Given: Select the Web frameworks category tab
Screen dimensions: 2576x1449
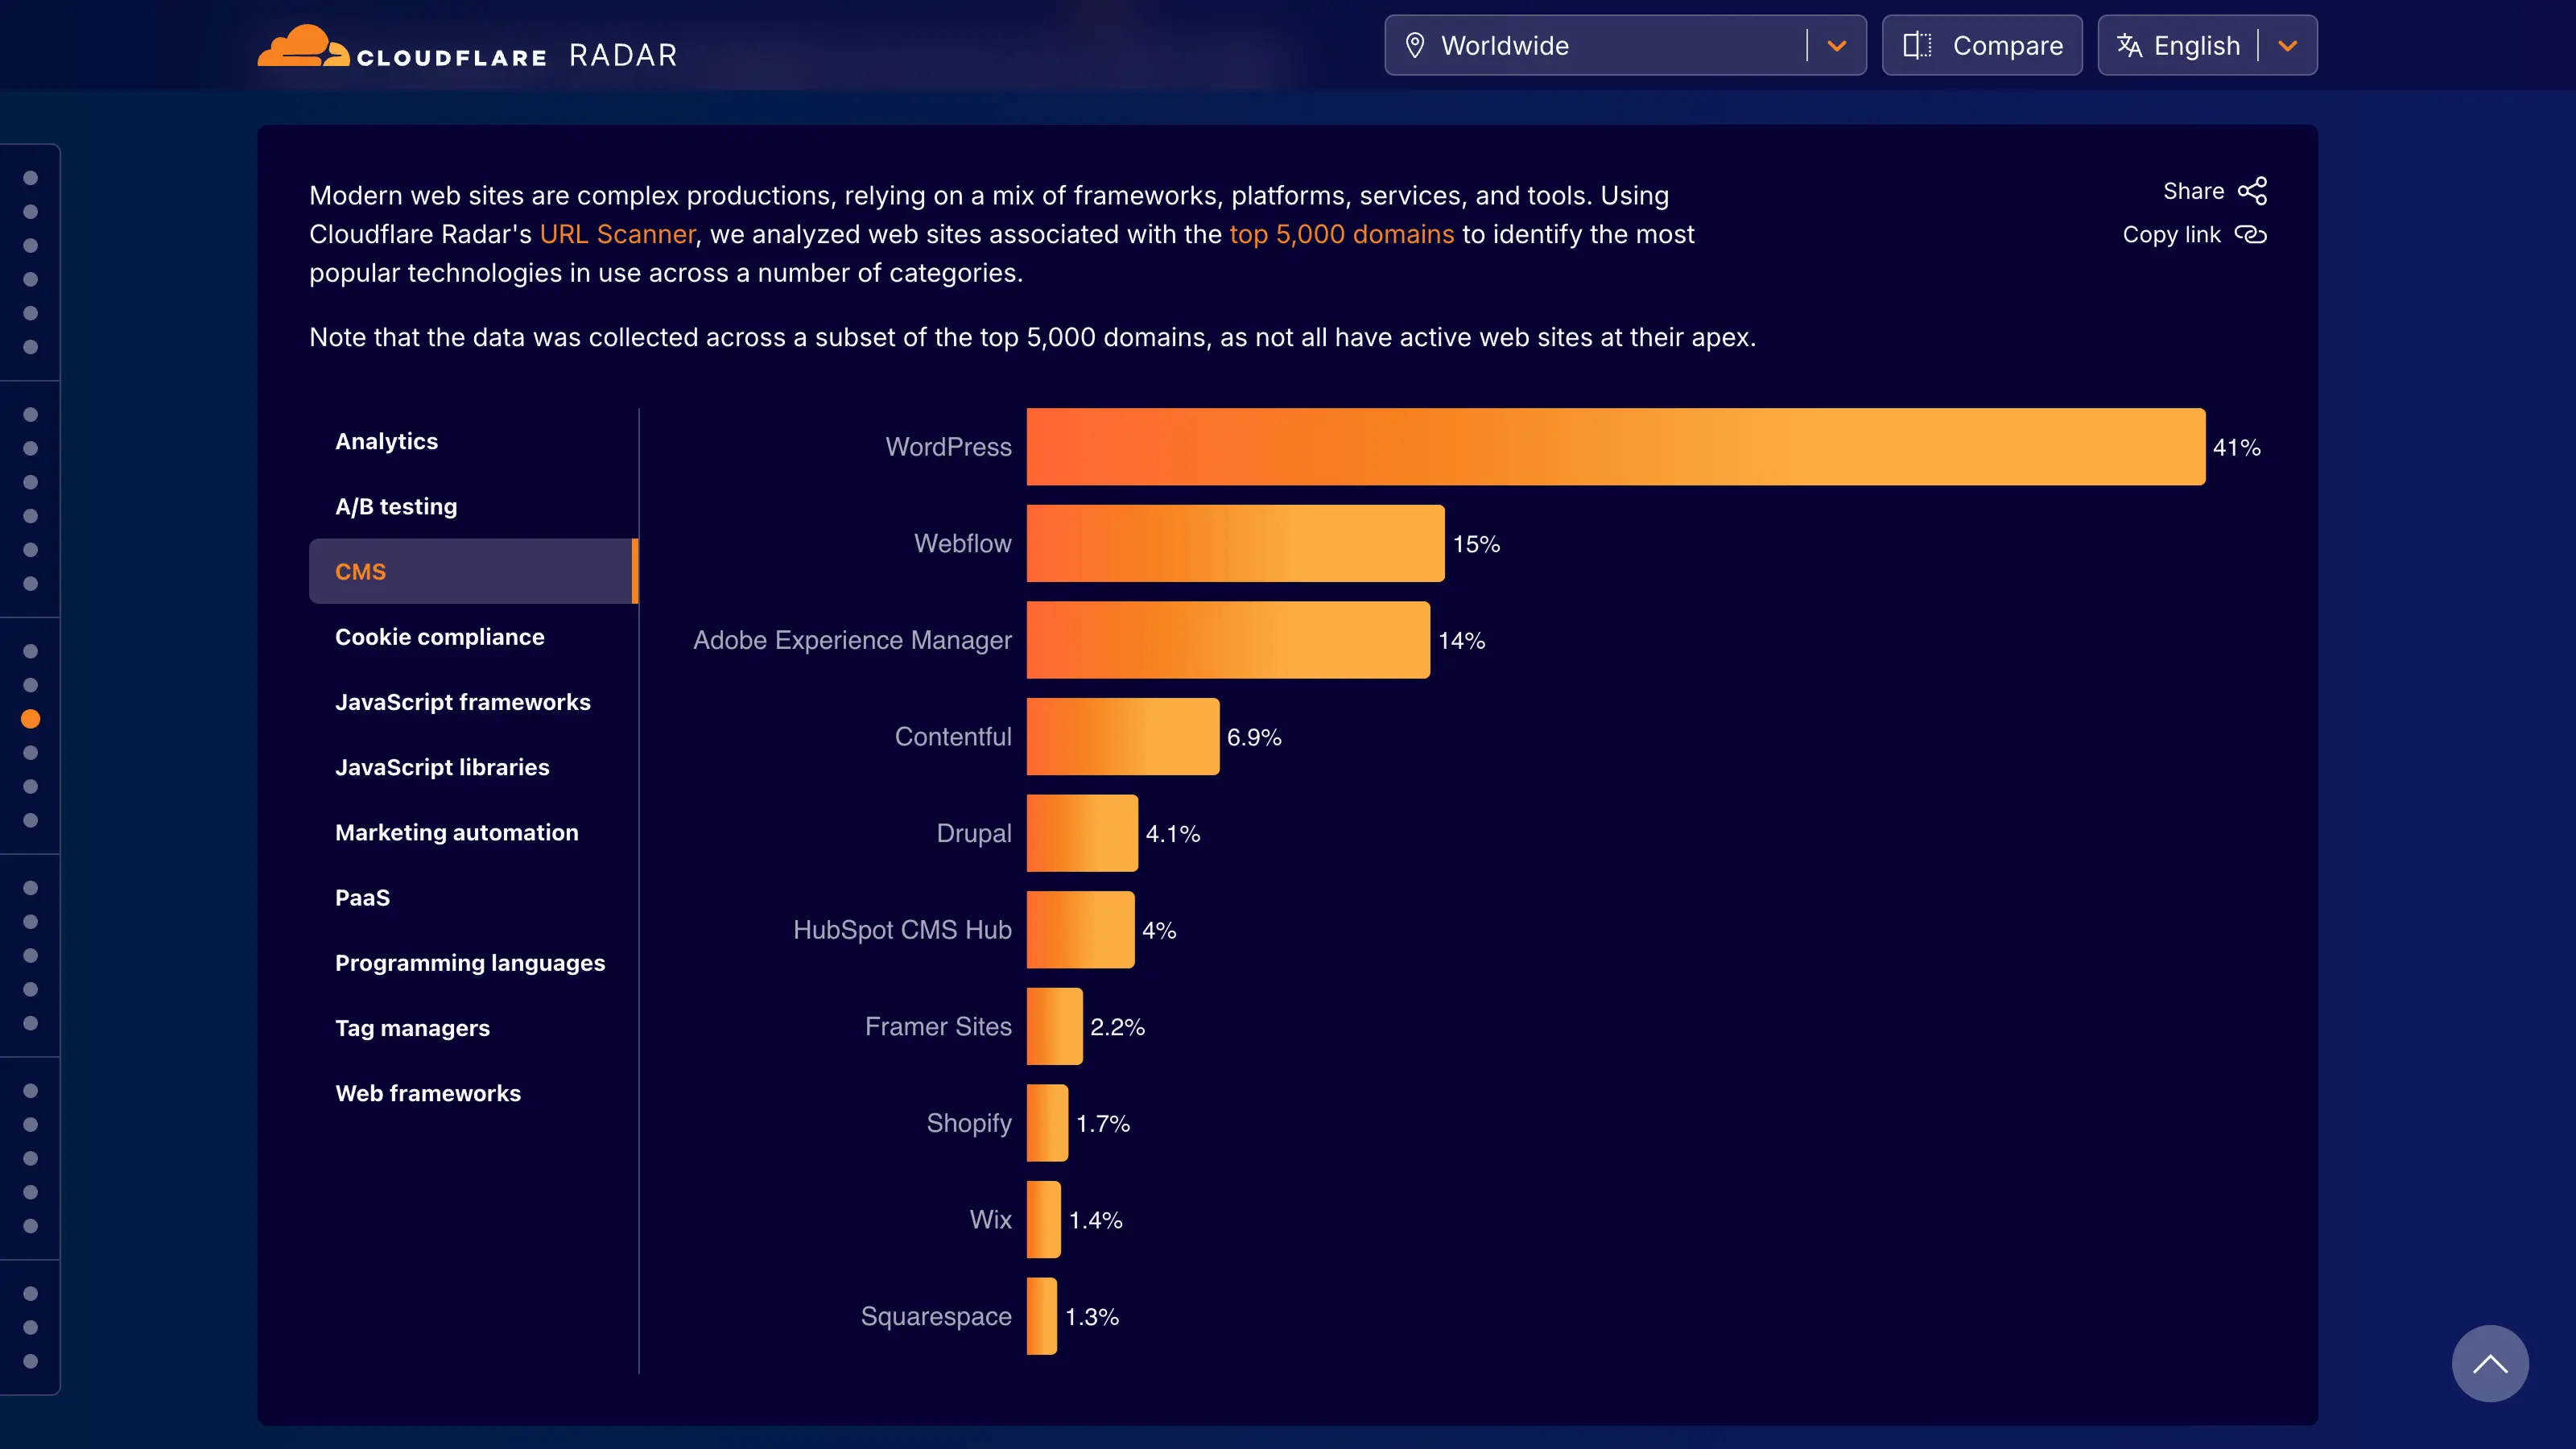Looking at the screenshot, I should coord(473,1093).
